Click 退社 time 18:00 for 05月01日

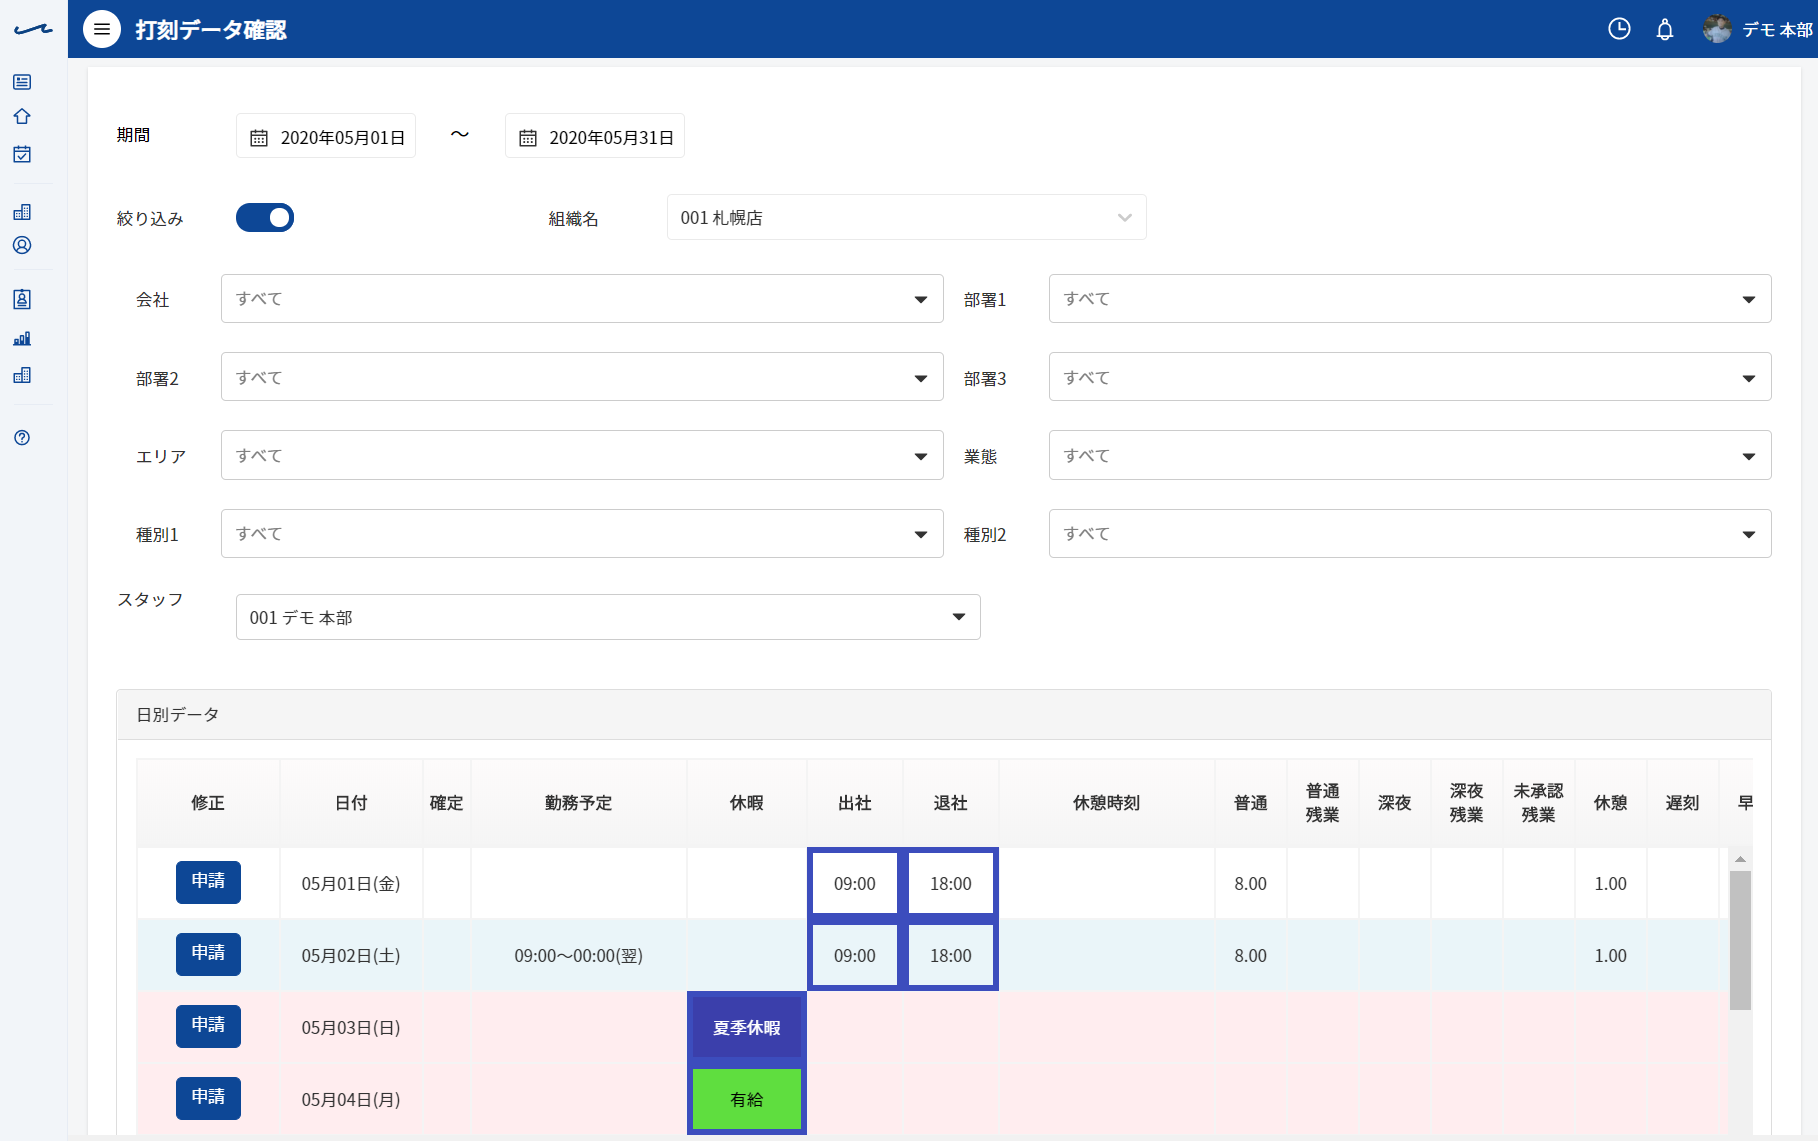(x=951, y=883)
